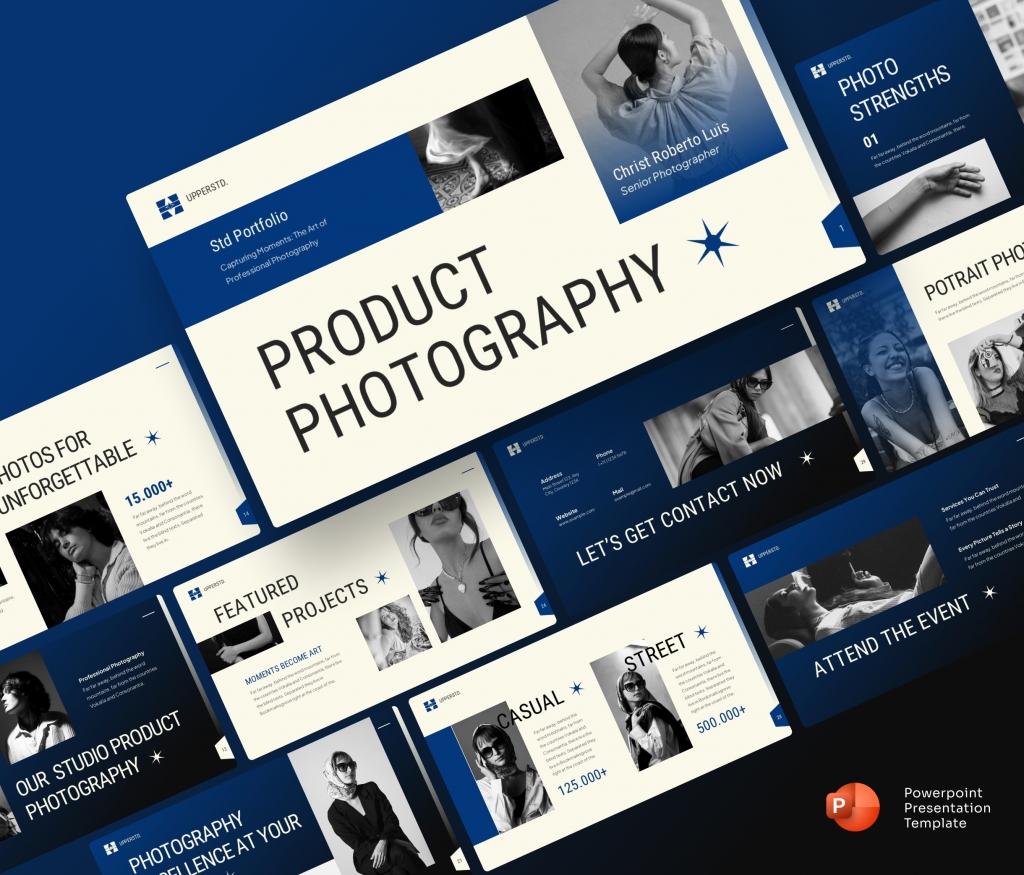Click the blue star next to STREET heading
Viewport: 1024px width, 875px height.
[701, 631]
